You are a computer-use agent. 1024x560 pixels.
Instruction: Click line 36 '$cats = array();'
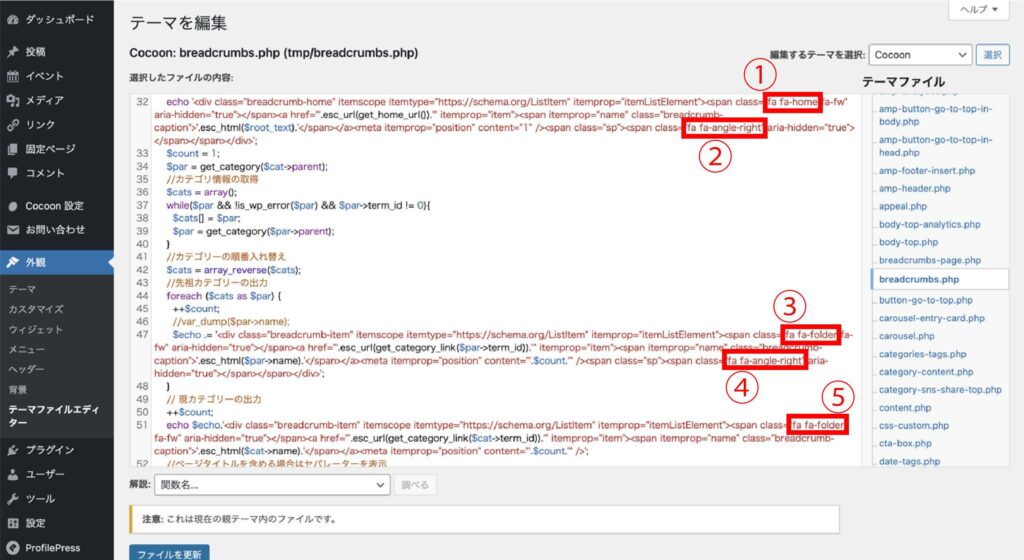point(201,192)
